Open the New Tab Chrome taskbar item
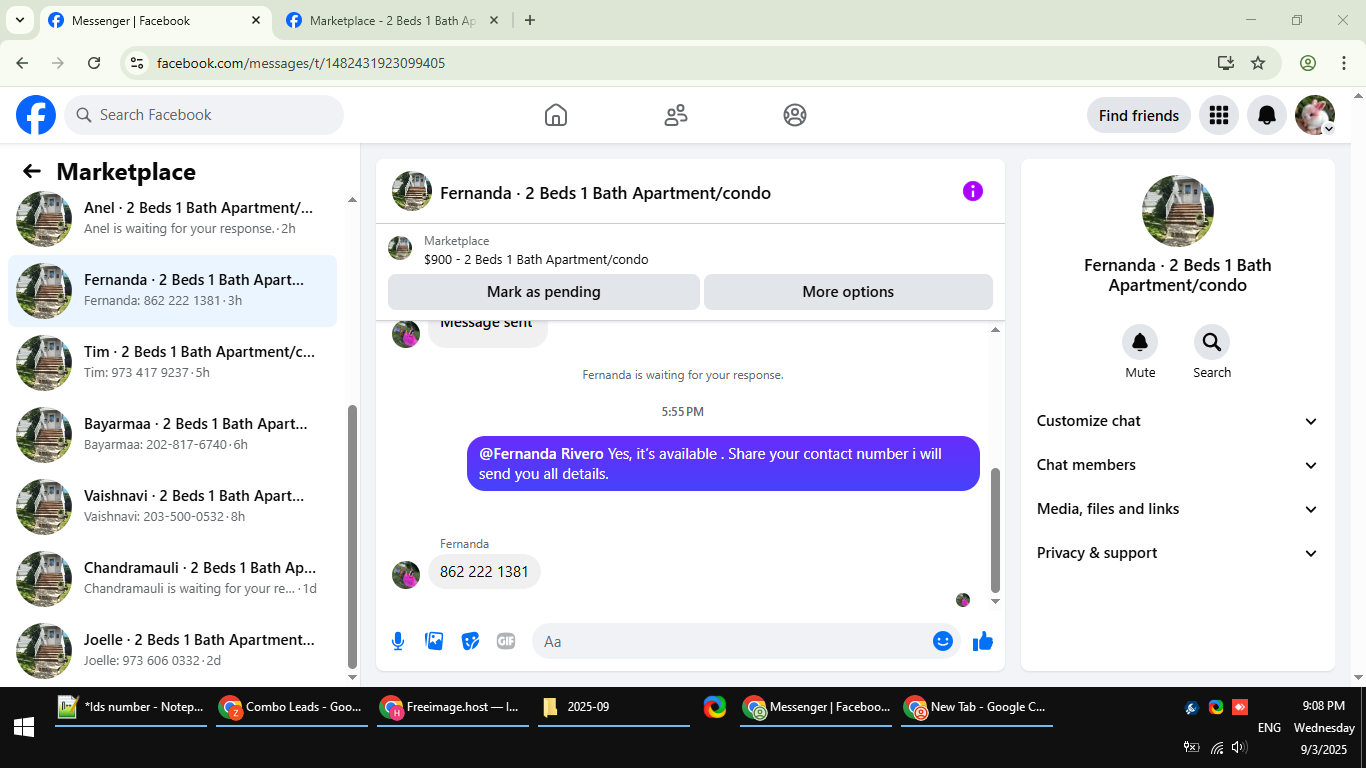This screenshot has width=1366, height=768. tap(977, 707)
